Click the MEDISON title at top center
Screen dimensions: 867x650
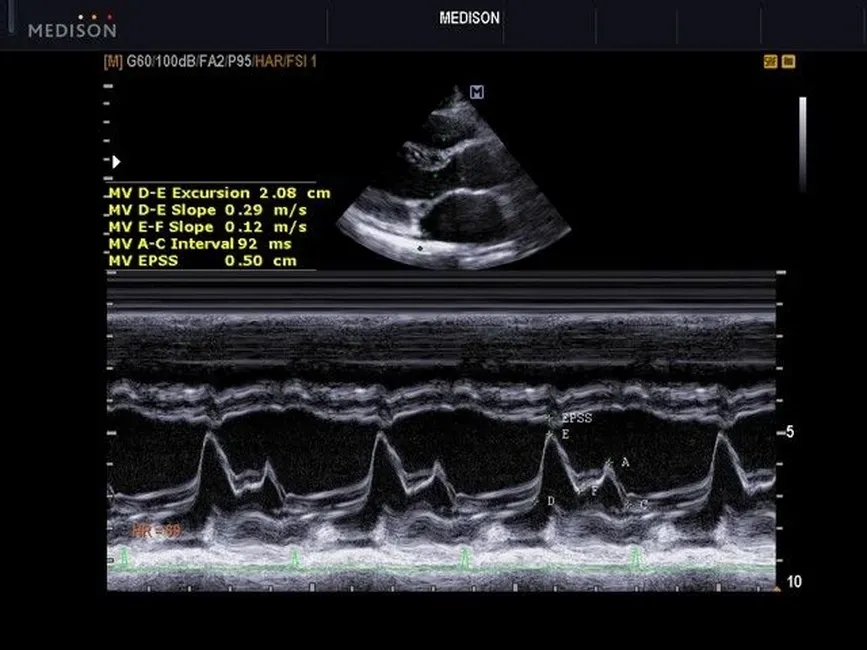tap(469, 19)
